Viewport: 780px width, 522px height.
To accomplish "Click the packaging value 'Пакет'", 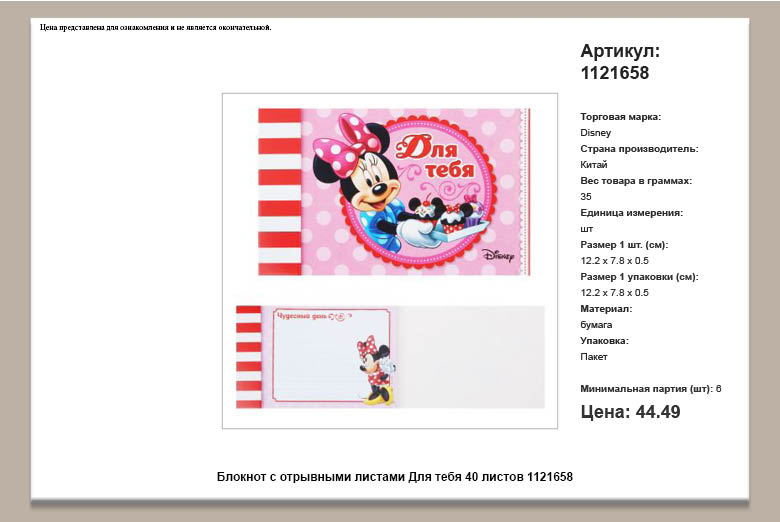I will tap(593, 357).
